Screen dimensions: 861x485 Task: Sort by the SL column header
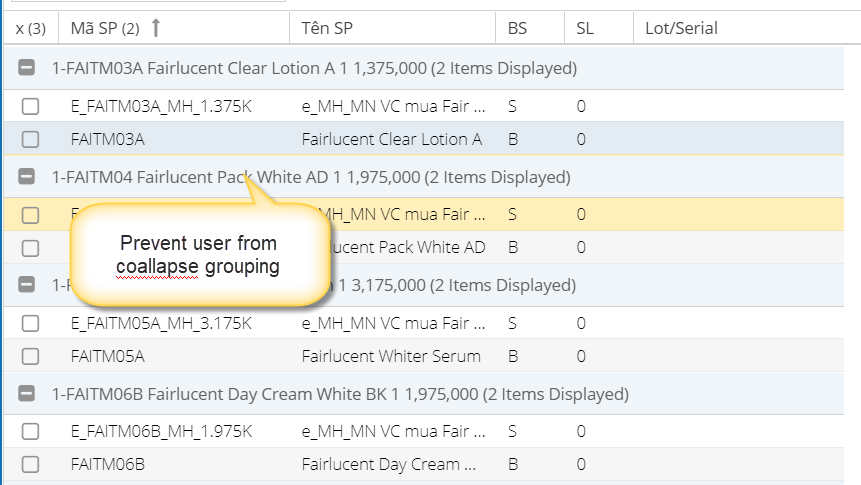tap(585, 29)
